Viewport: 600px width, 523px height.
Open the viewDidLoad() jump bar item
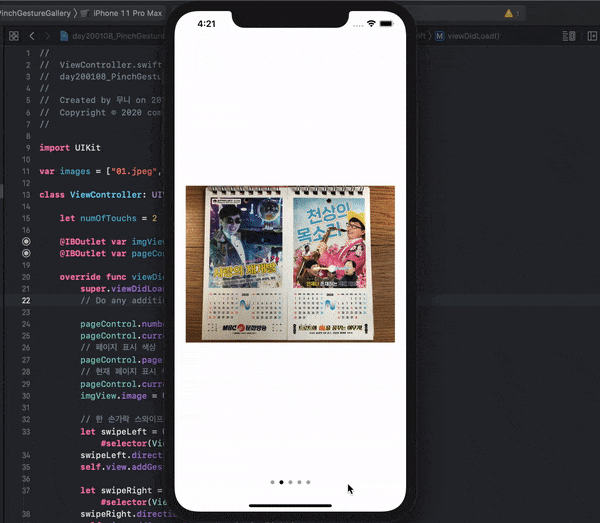click(473, 36)
